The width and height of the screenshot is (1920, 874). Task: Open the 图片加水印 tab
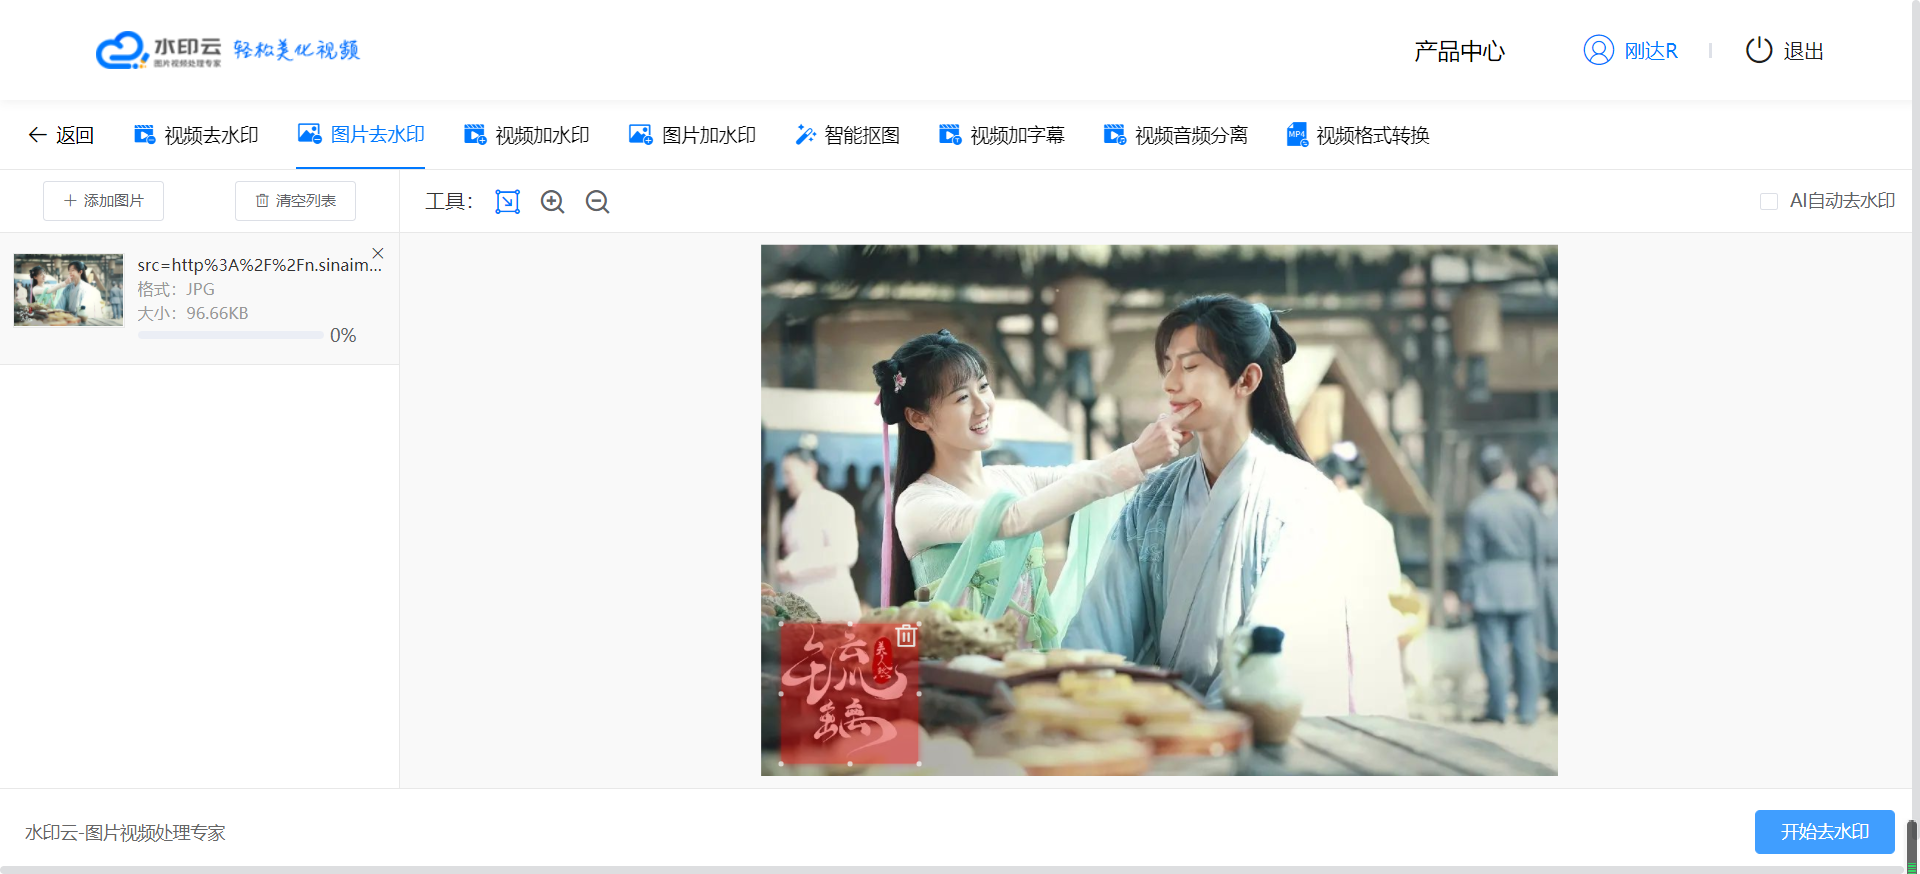click(x=692, y=135)
